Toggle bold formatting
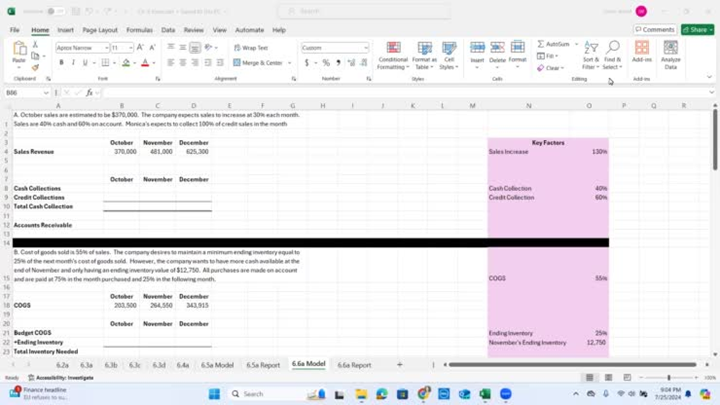 coord(61,63)
